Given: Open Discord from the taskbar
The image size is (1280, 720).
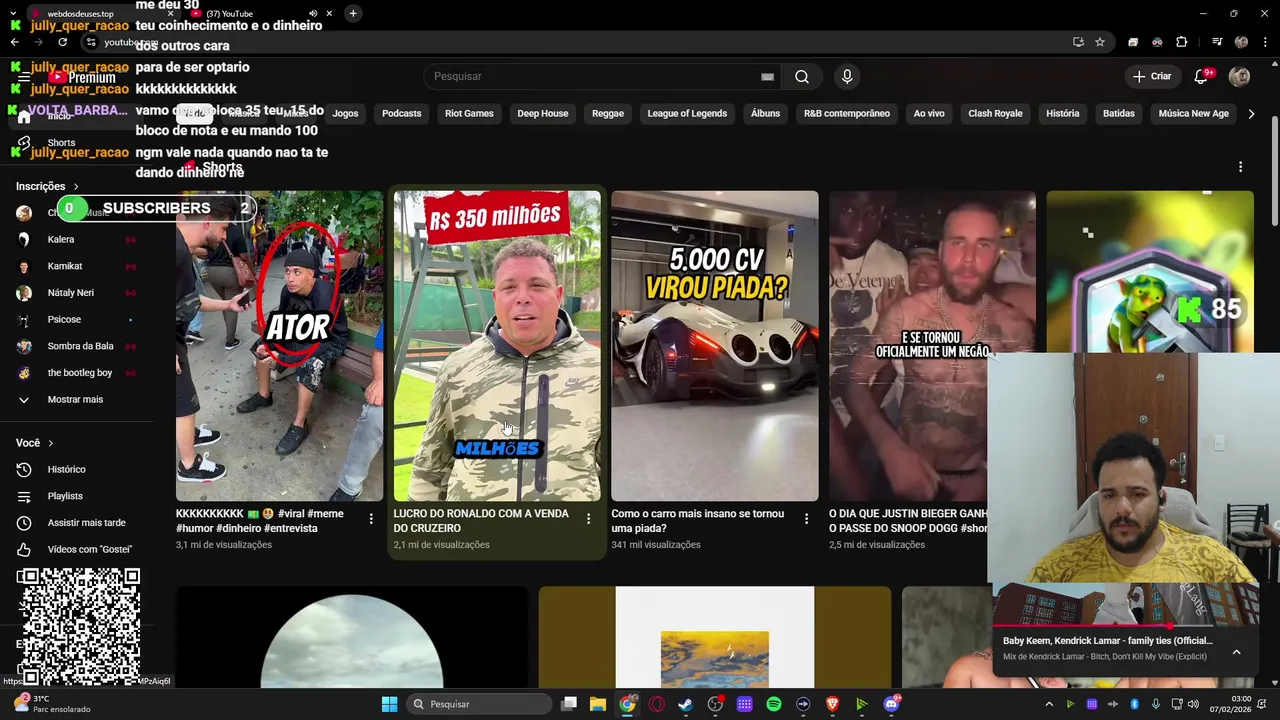Looking at the screenshot, I should click(891, 704).
